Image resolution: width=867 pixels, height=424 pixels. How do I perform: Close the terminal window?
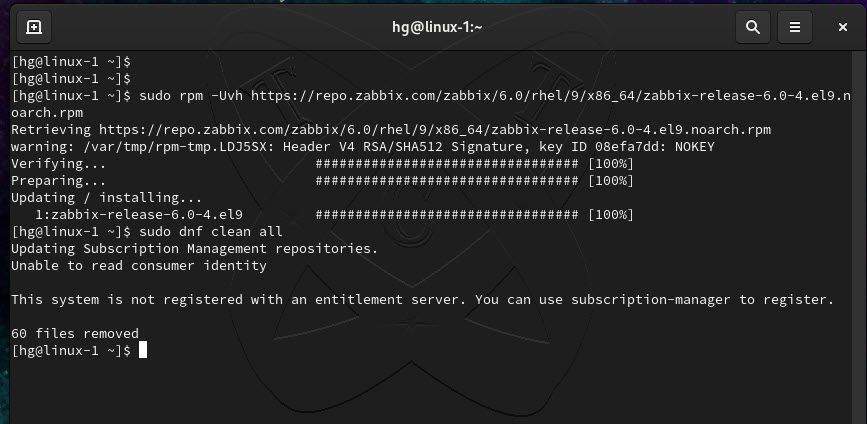843,27
